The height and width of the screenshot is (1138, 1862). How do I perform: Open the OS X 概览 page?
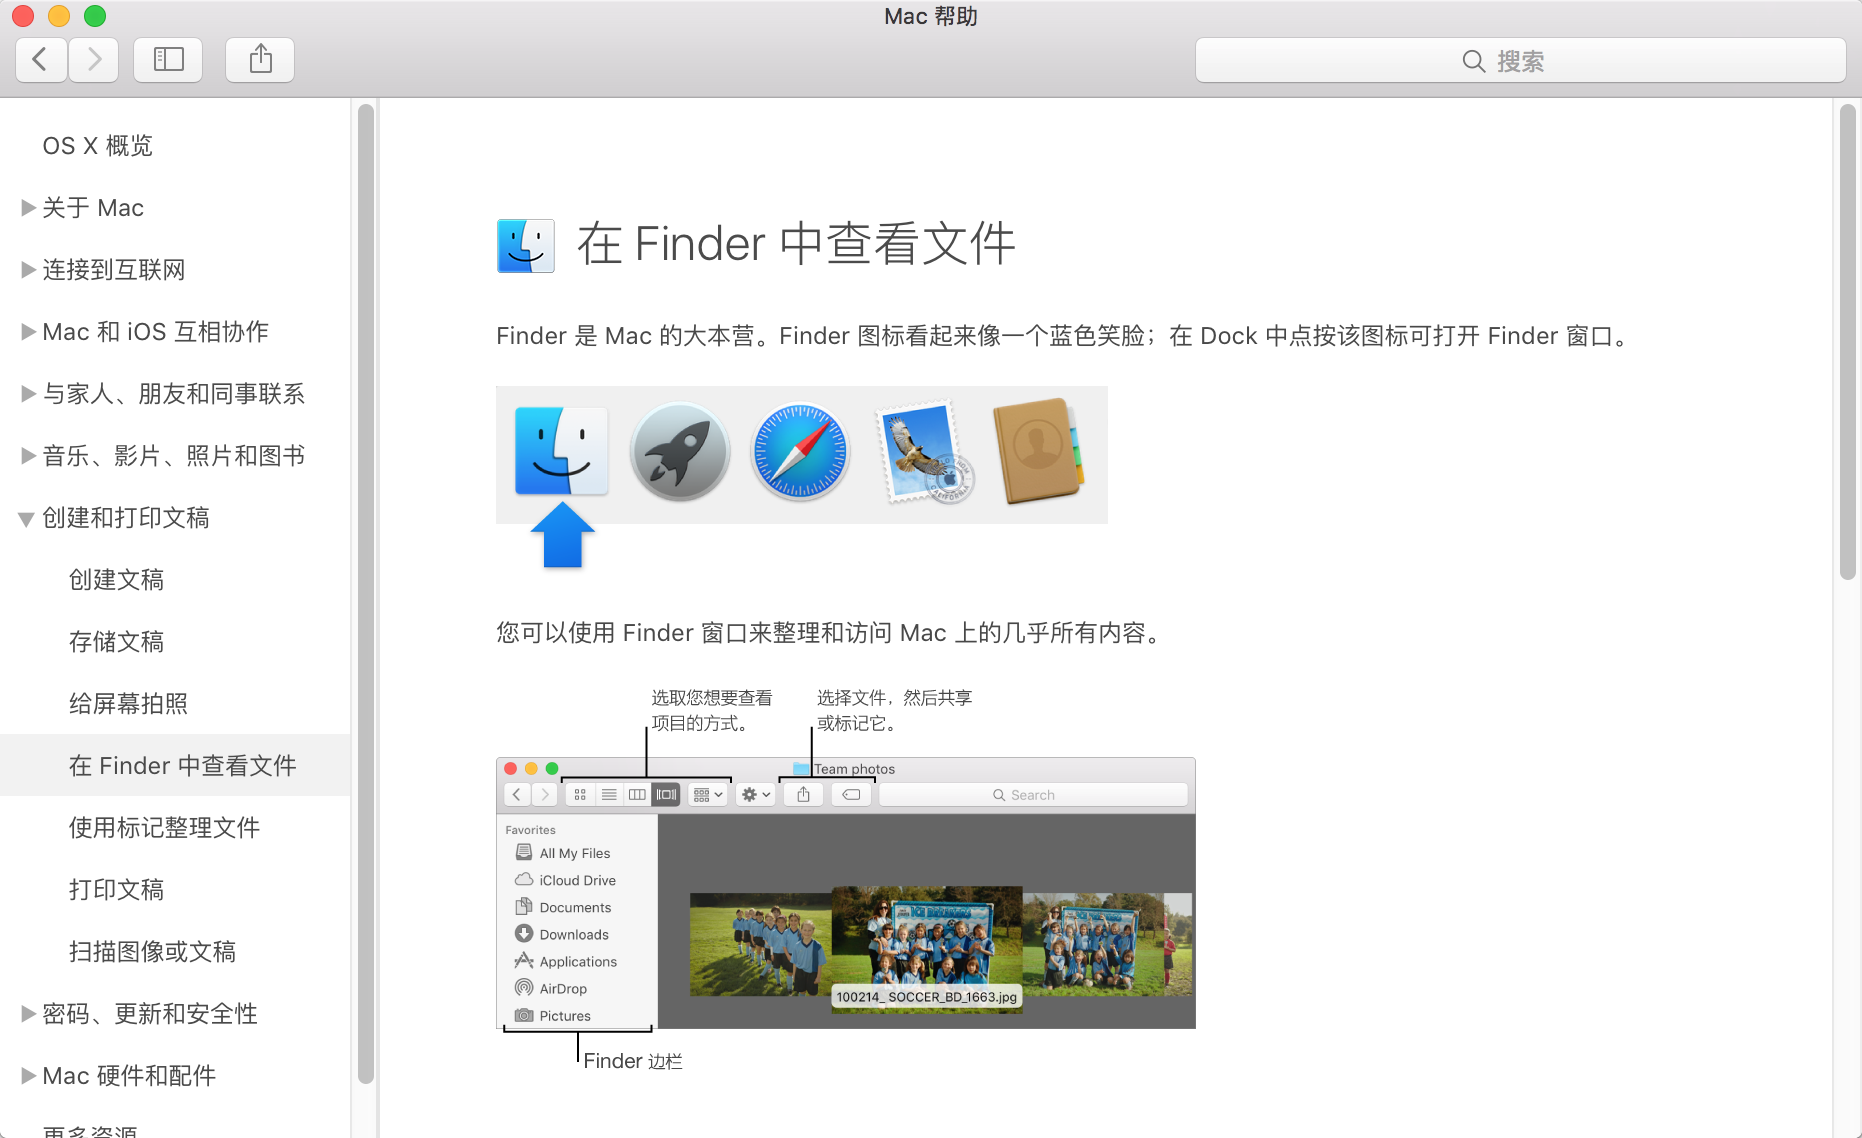(x=97, y=146)
